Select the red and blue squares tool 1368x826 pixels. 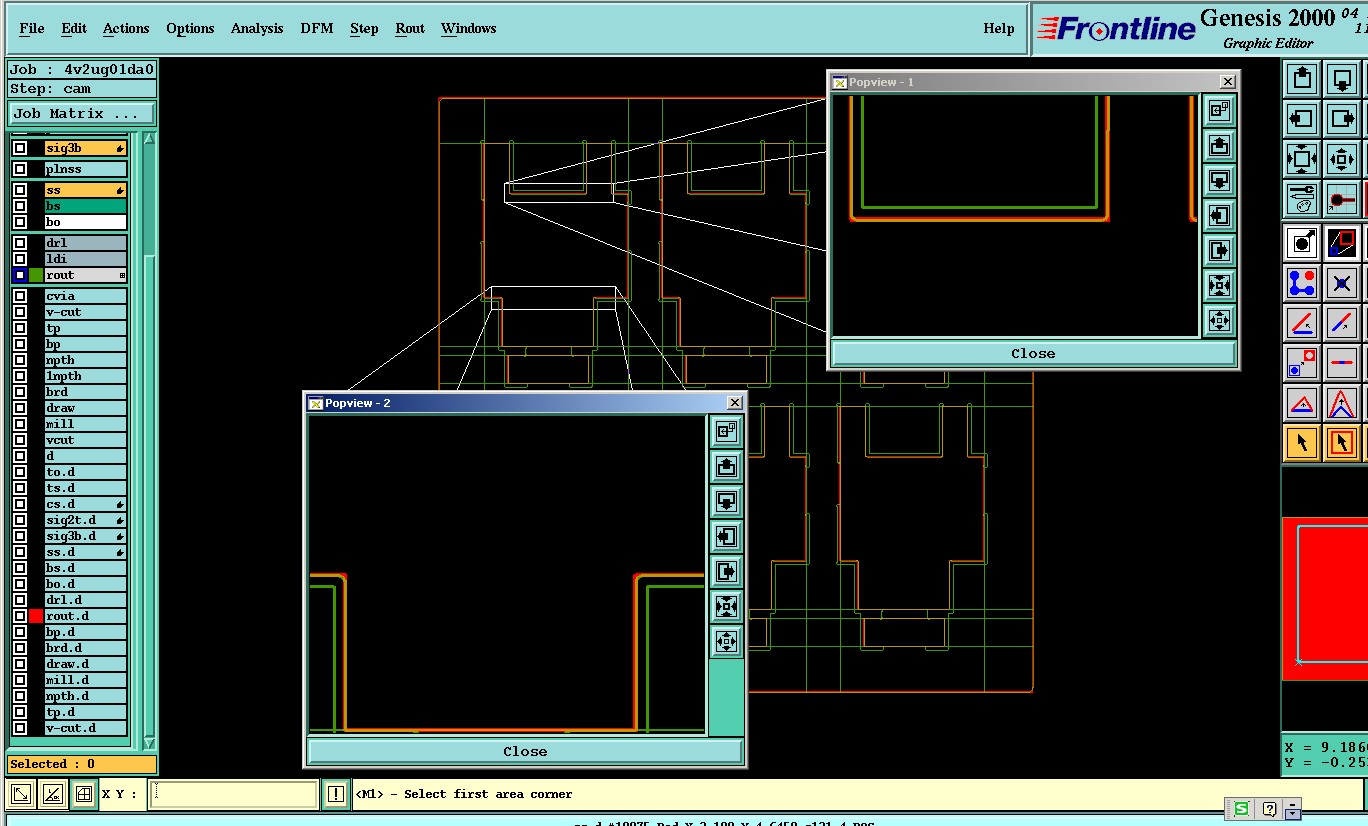pyautogui.click(x=1341, y=242)
